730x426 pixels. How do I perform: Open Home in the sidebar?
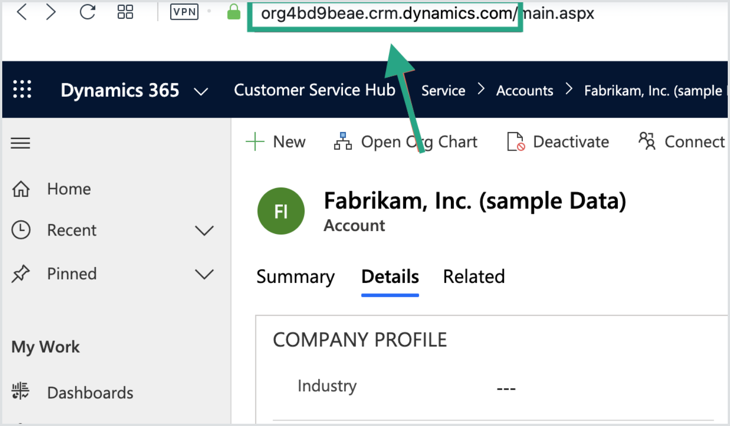coord(69,189)
